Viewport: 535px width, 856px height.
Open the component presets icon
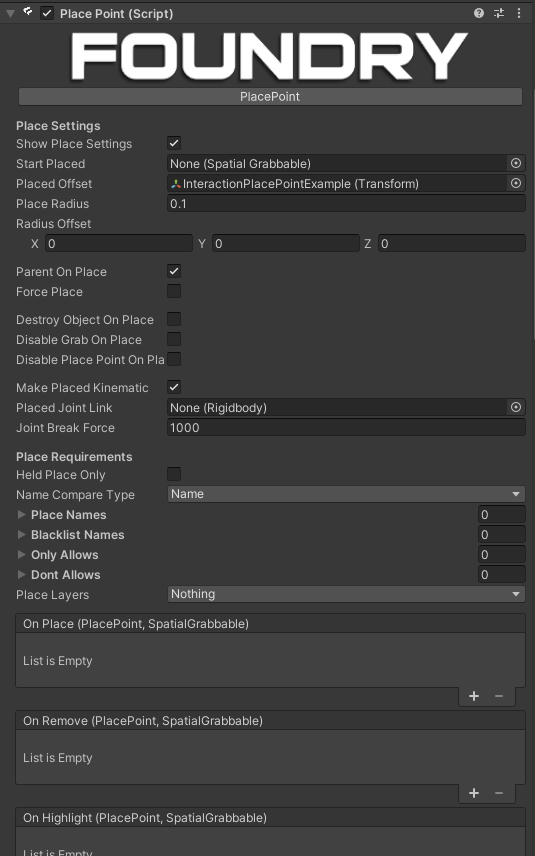click(499, 13)
